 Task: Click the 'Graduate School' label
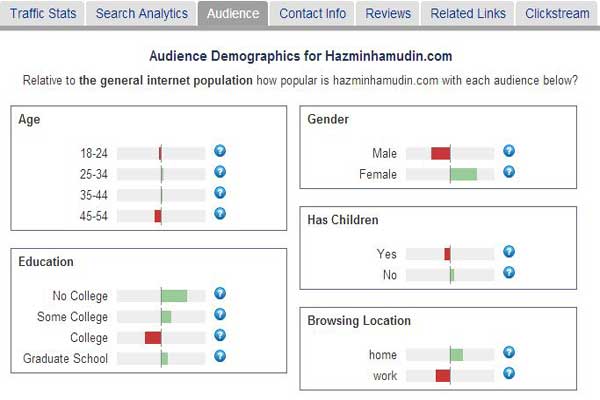(65, 359)
